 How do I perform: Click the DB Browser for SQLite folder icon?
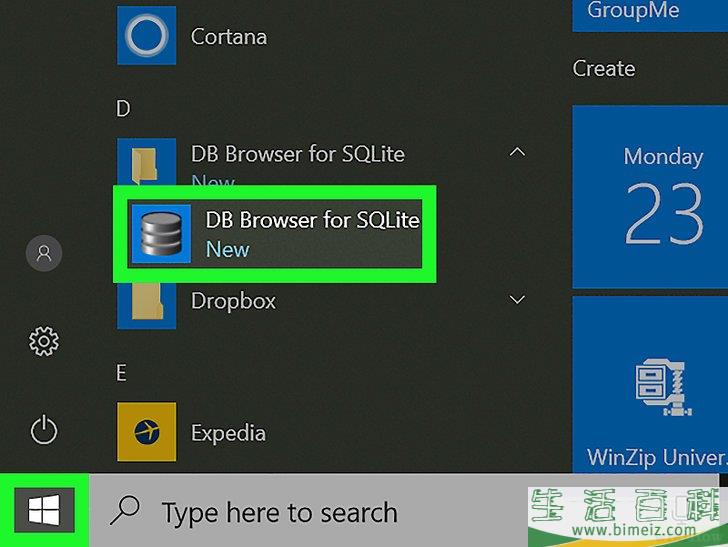pyautogui.click(x=147, y=160)
